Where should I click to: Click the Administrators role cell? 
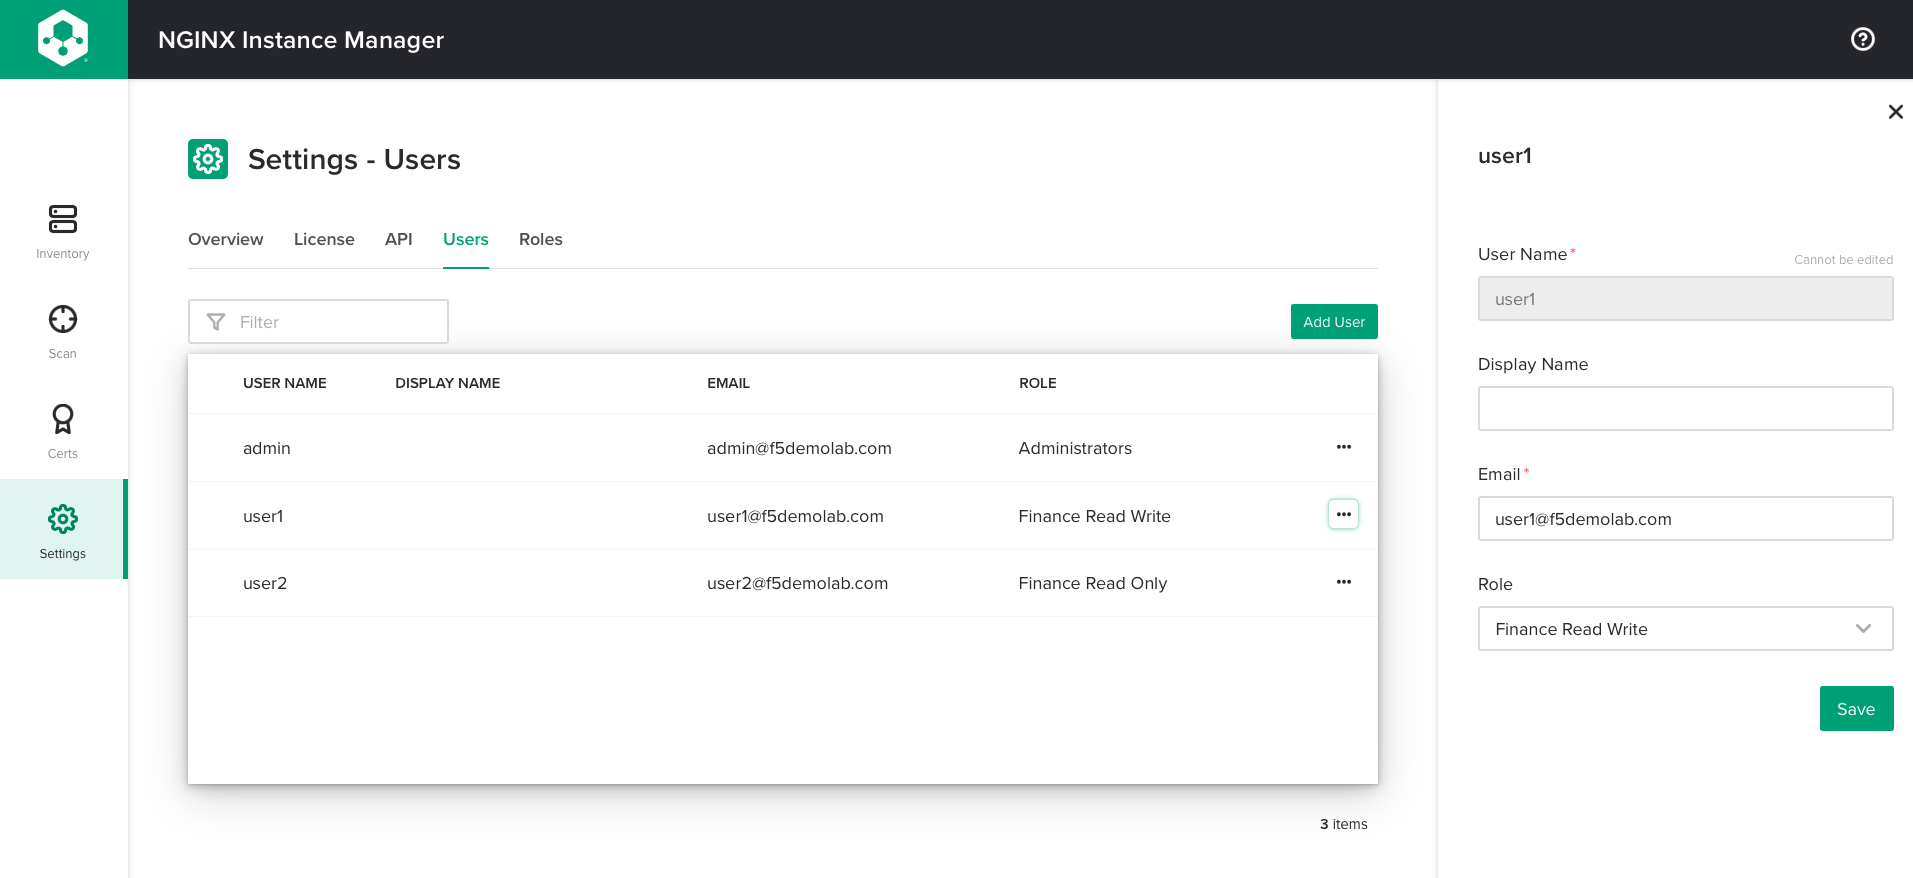[1075, 448]
